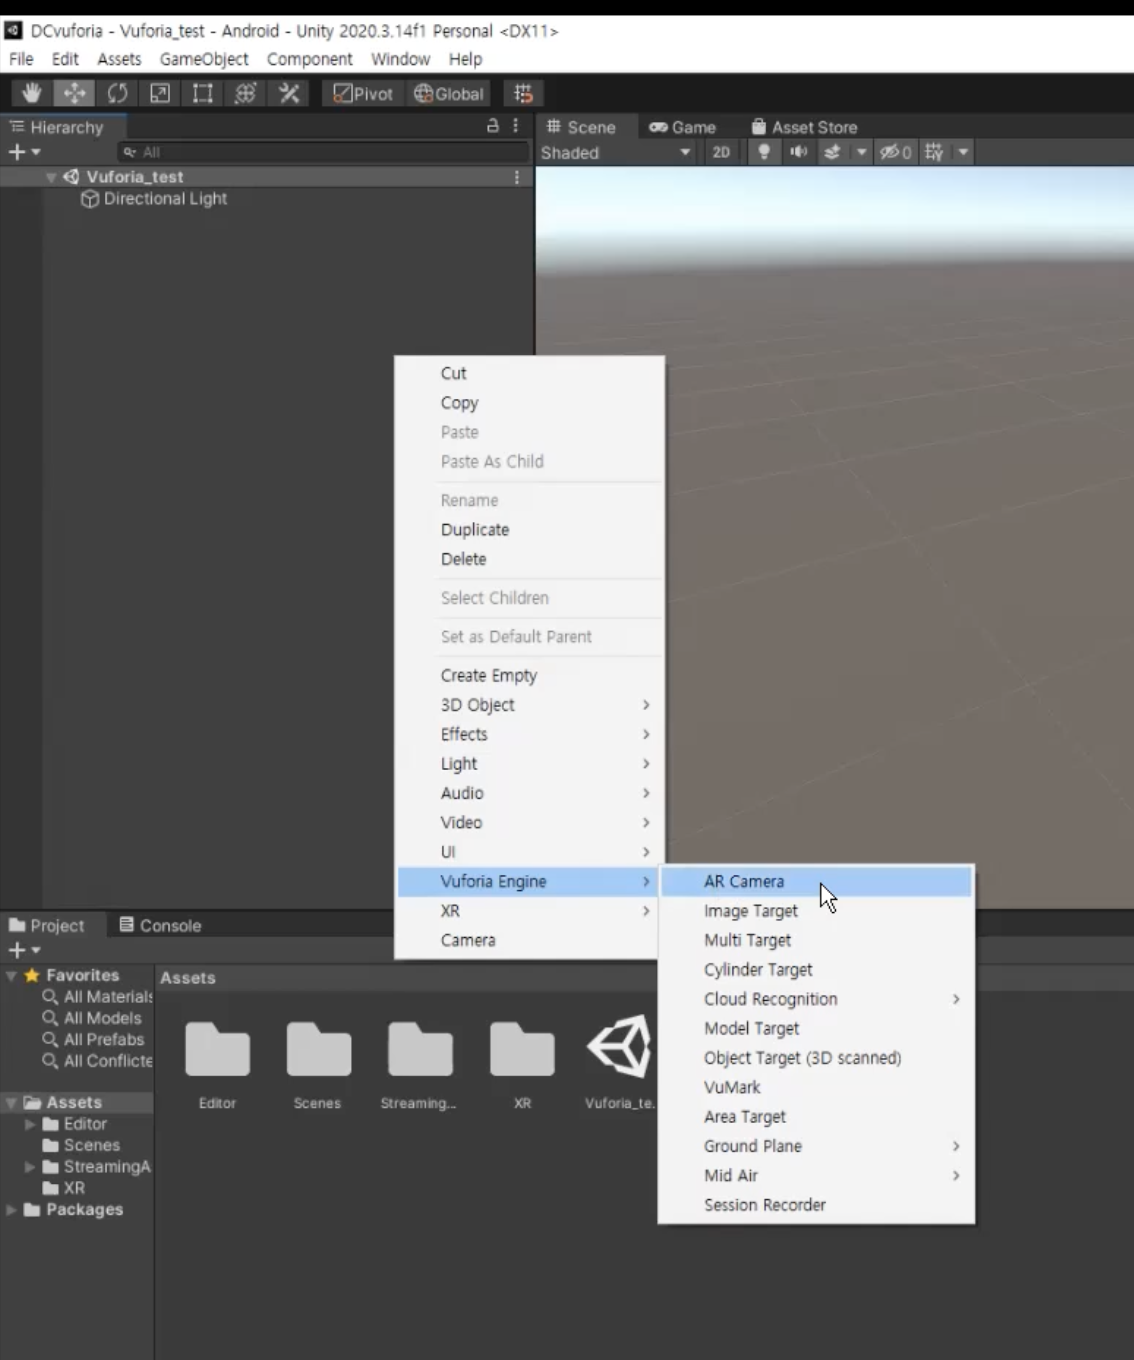Screen dimensions: 1134x1360
Task: Expand the Light submenu
Action: point(530,764)
